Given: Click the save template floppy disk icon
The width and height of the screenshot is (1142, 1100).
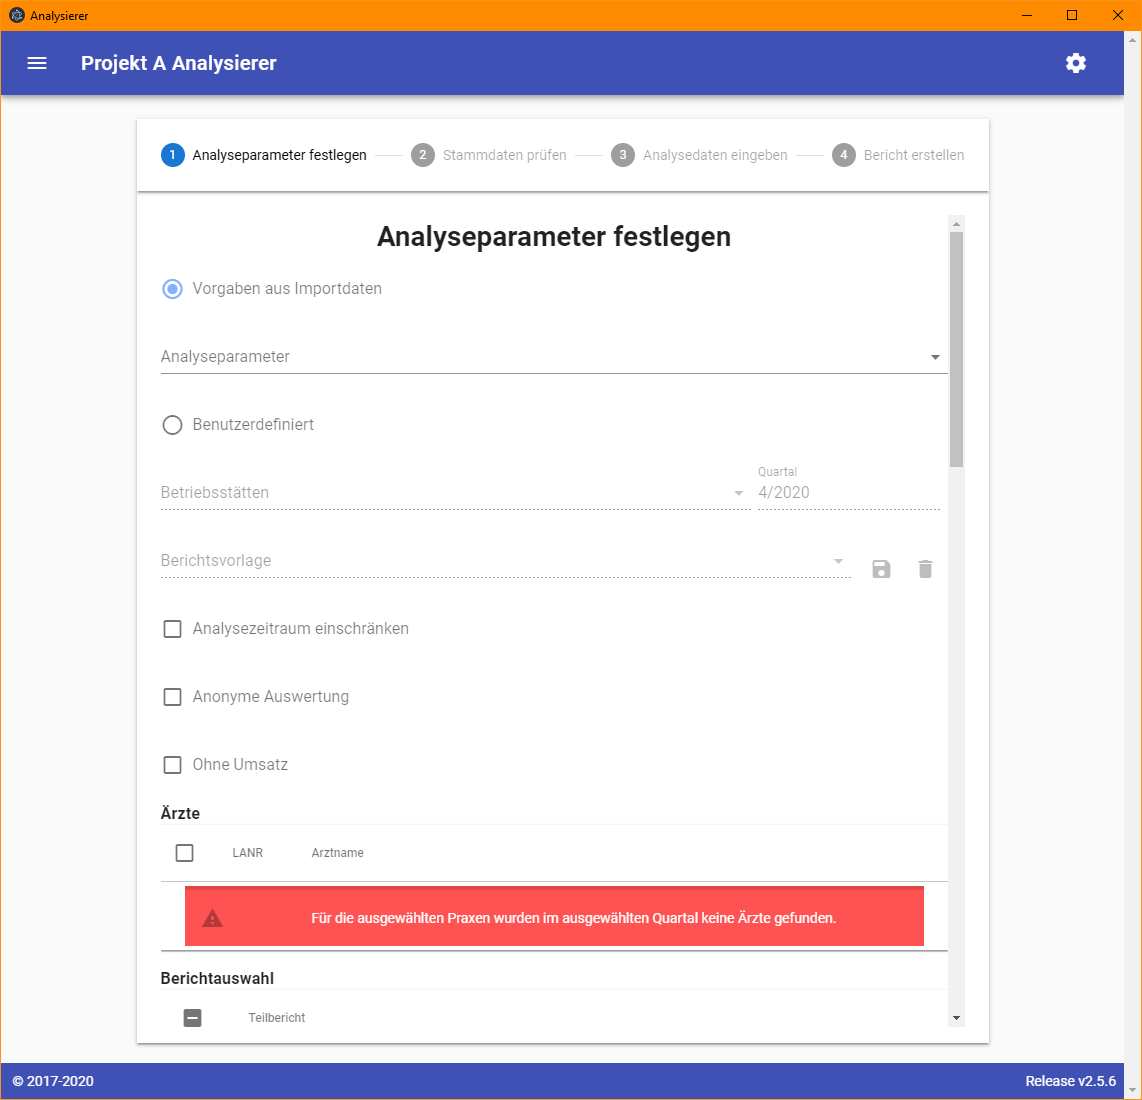Looking at the screenshot, I should point(881,569).
